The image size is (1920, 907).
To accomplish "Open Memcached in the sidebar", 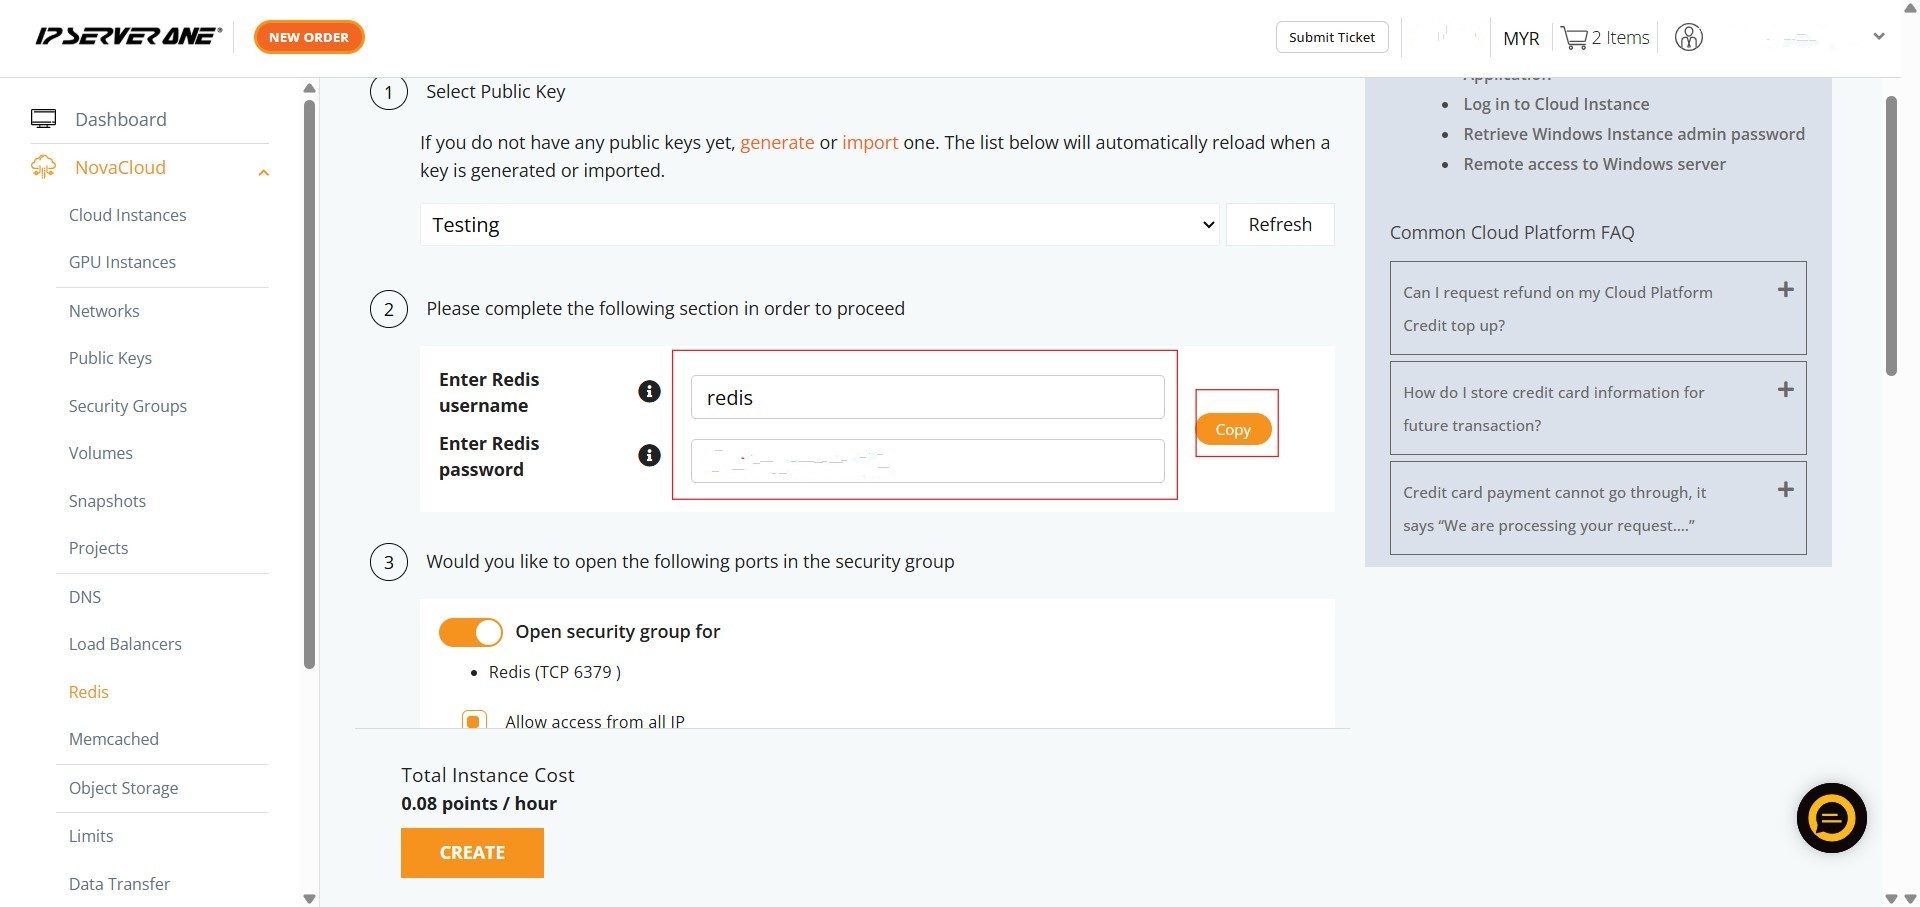I will (x=113, y=739).
